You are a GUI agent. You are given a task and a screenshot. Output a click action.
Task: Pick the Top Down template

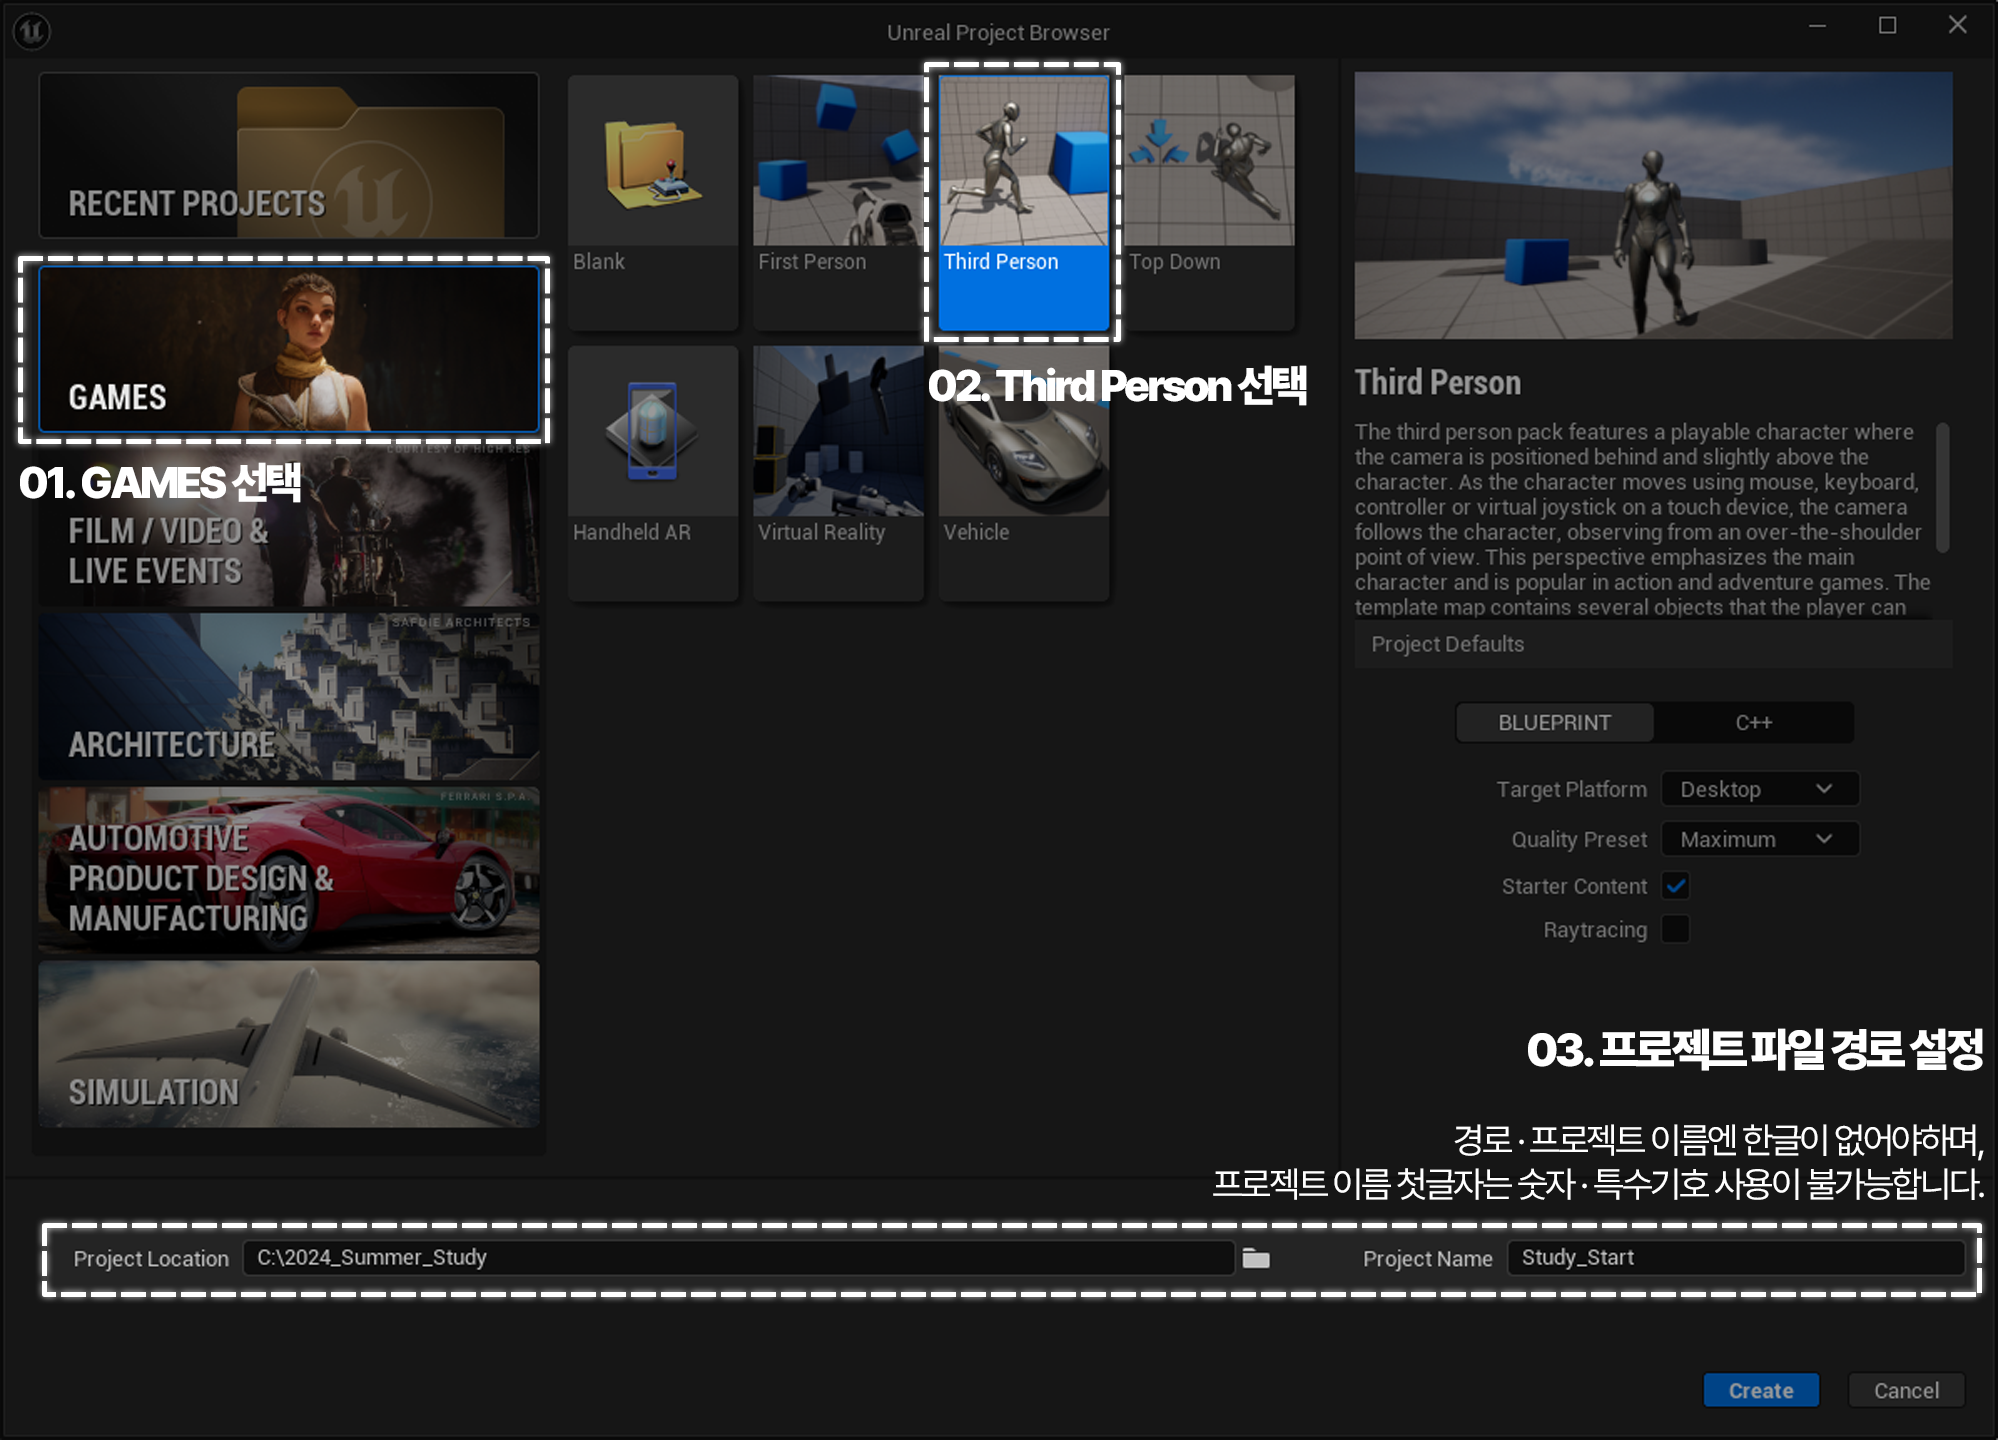[1209, 202]
